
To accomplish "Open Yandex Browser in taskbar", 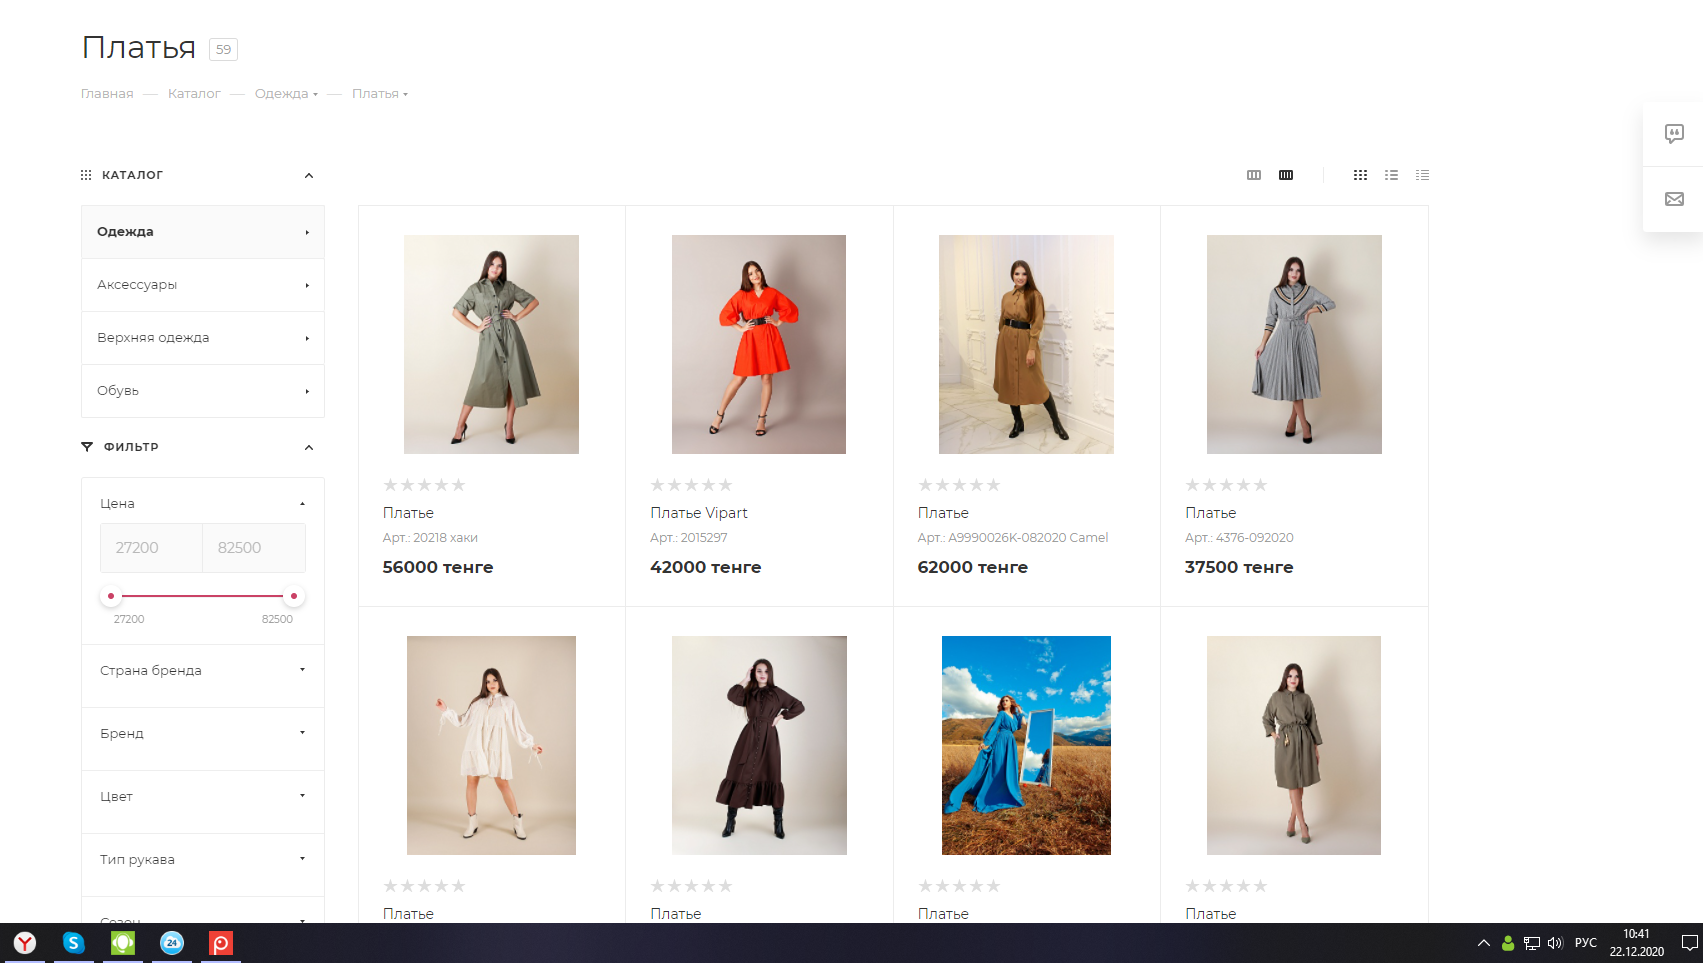I will (x=25, y=943).
